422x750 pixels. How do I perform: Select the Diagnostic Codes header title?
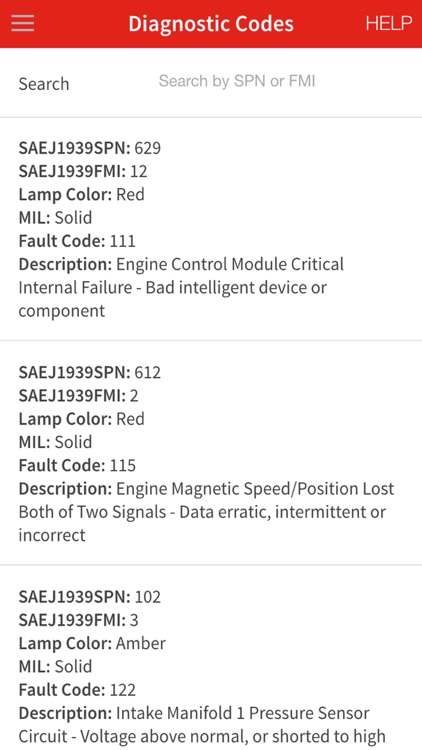pyautogui.click(x=211, y=23)
